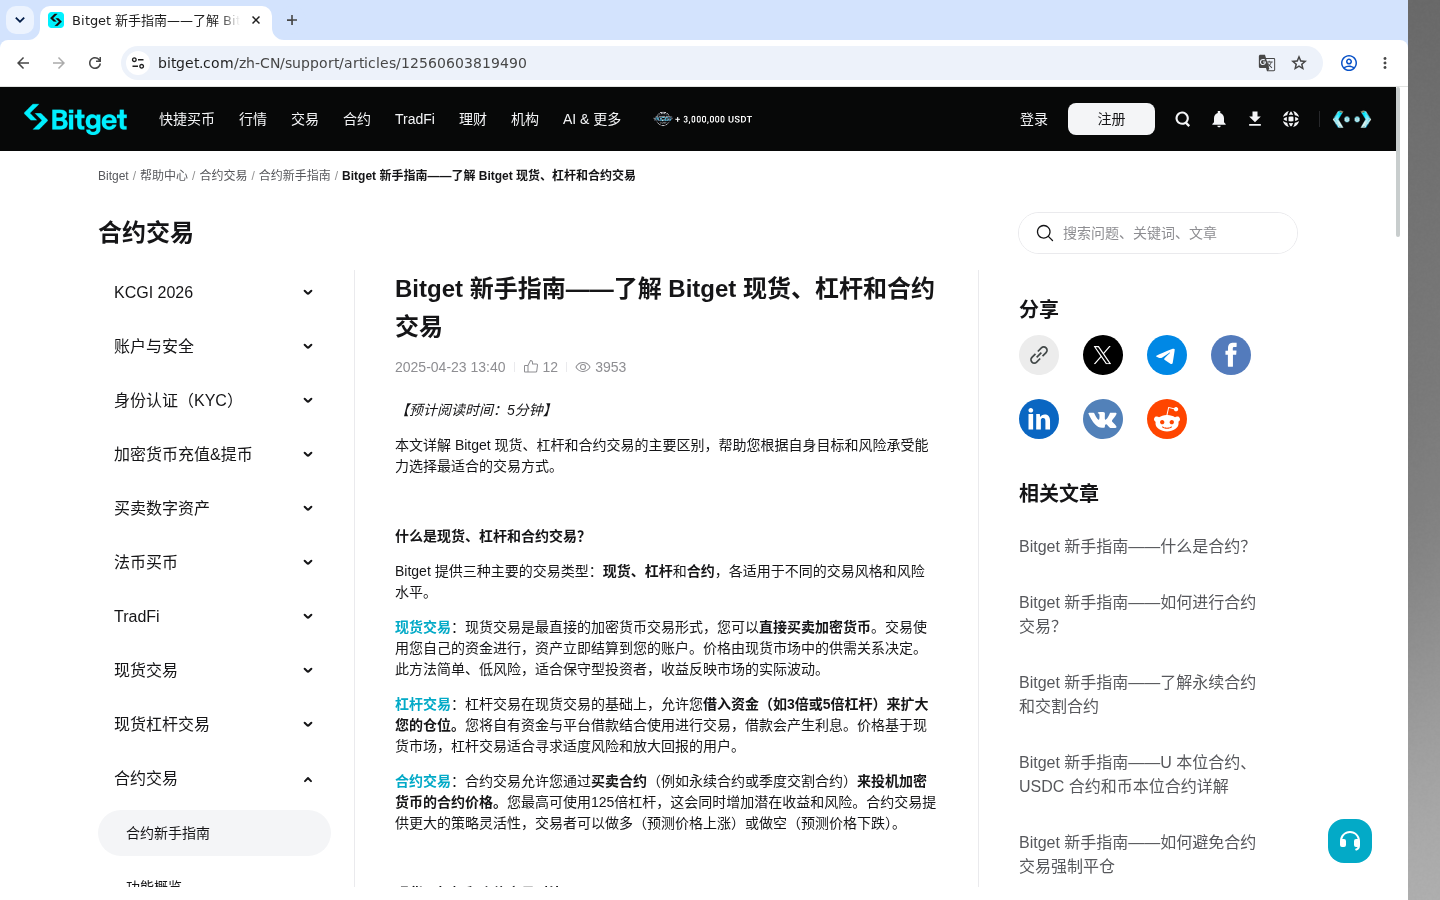This screenshot has height=900, width=1440.
Task: Share article on LinkedIn
Action: coord(1039,419)
